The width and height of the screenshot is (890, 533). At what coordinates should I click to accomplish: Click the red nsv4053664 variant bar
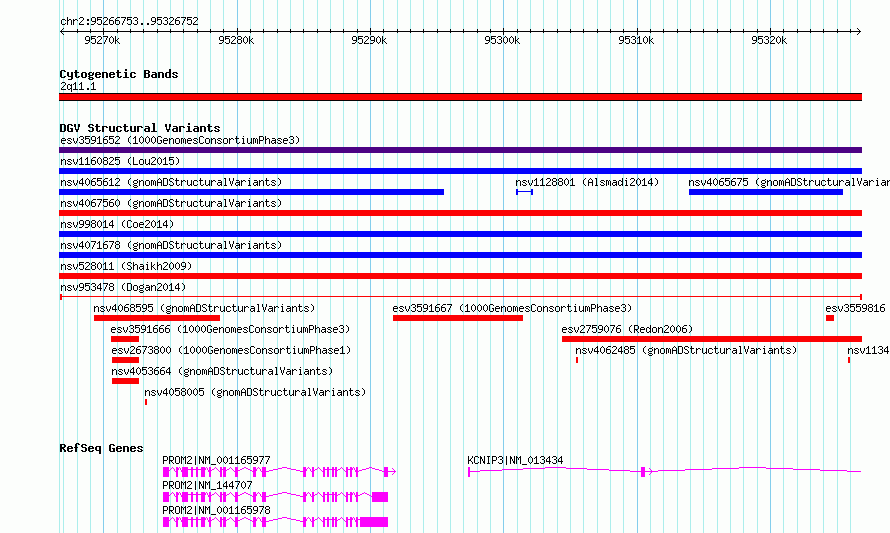(125, 381)
